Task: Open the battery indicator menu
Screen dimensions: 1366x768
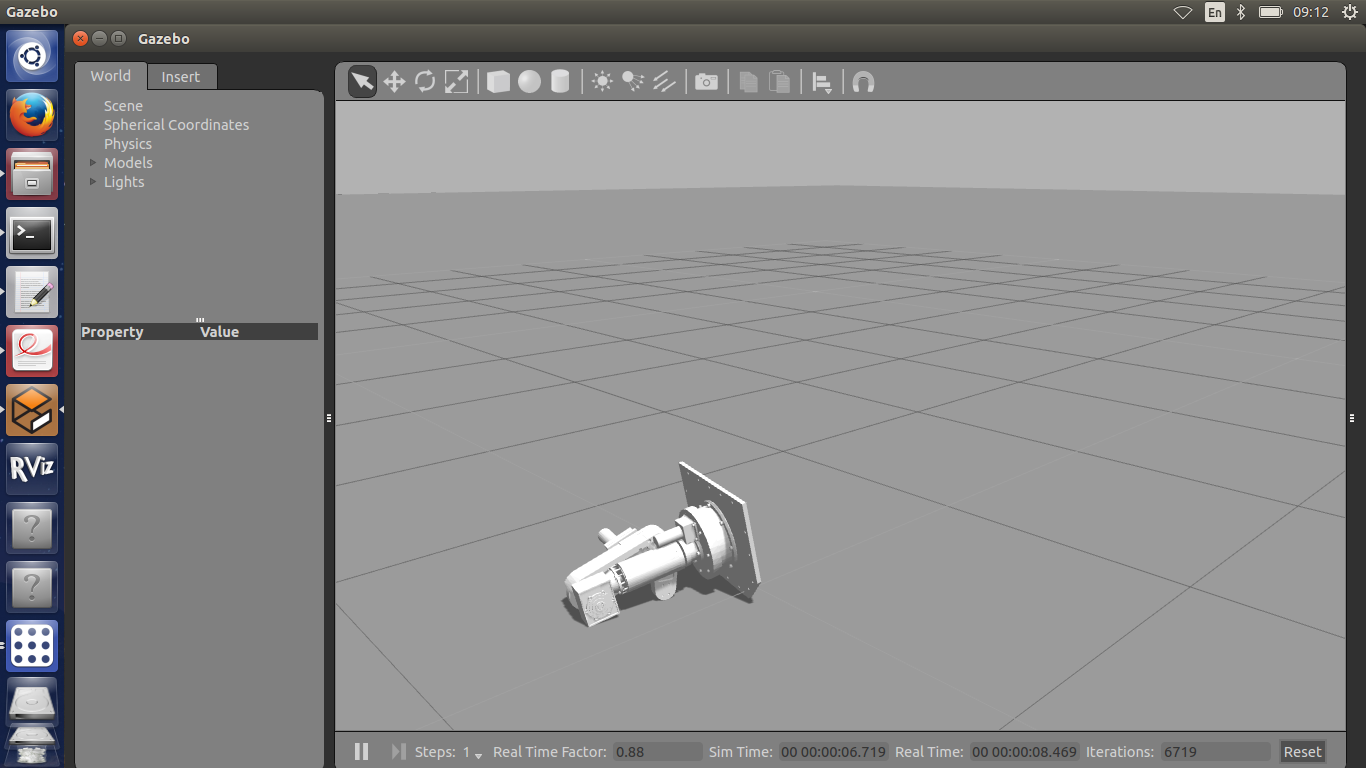Action: point(1271,12)
